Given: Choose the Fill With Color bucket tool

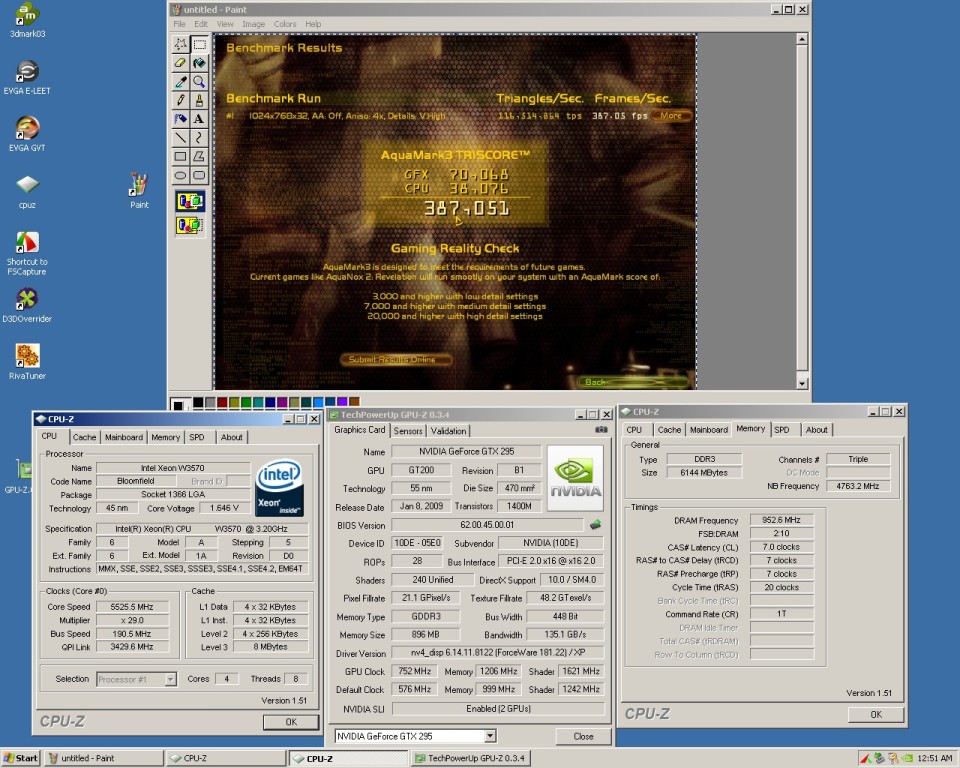Looking at the screenshot, I should click(200, 63).
